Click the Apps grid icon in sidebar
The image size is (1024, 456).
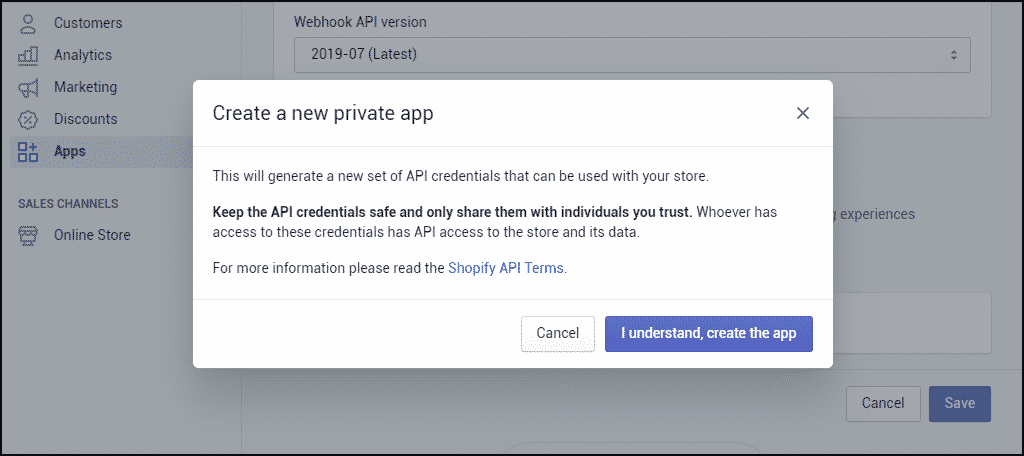(x=28, y=152)
